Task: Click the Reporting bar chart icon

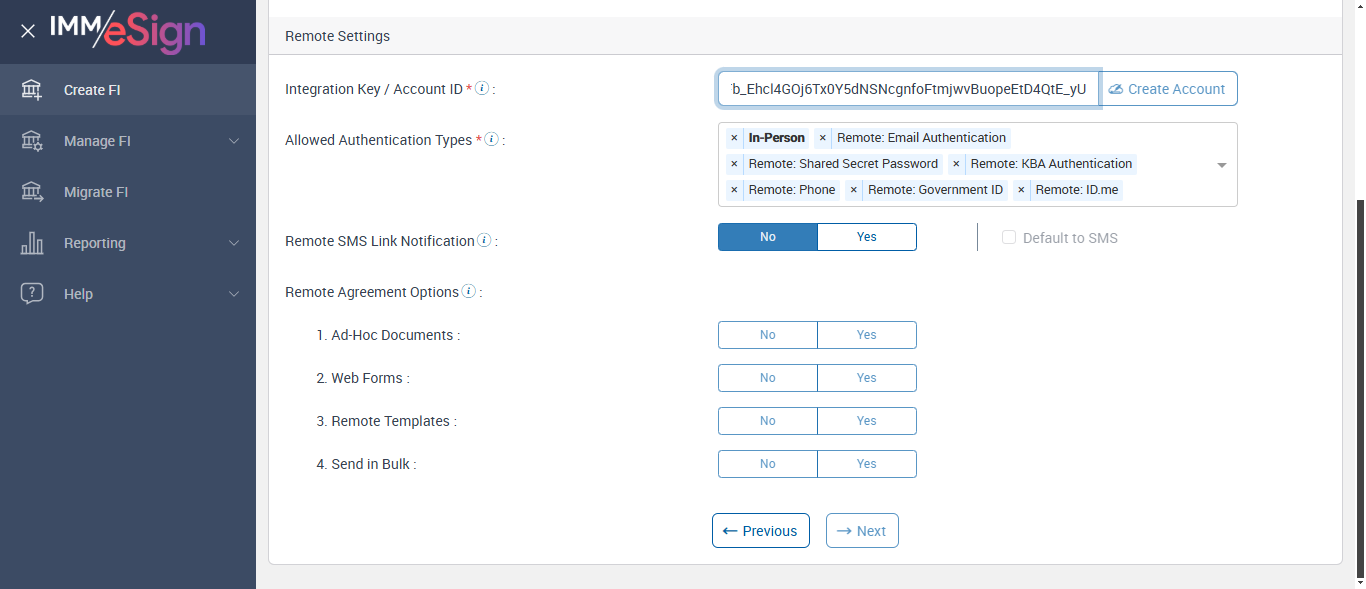Action: [32, 243]
